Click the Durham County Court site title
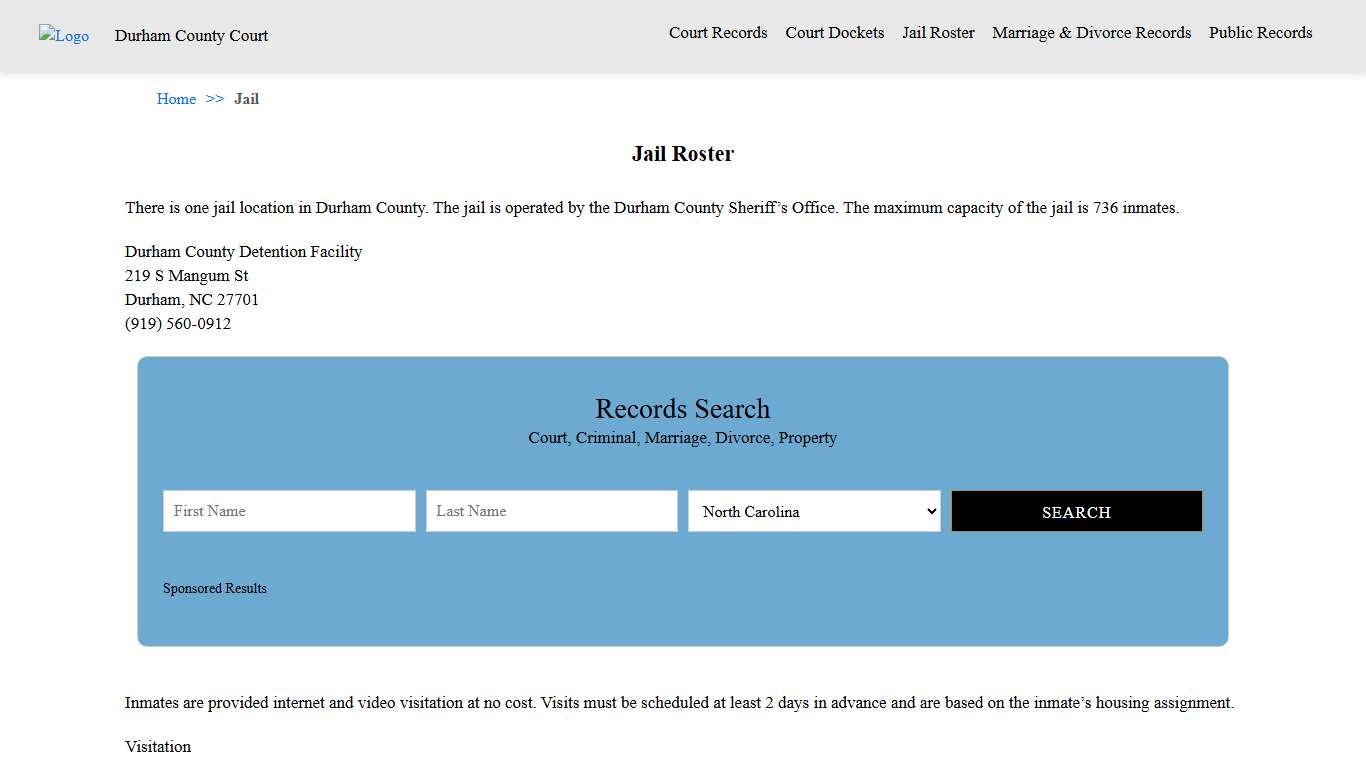This screenshot has width=1366, height=768. pyautogui.click(x=191, y=35)
